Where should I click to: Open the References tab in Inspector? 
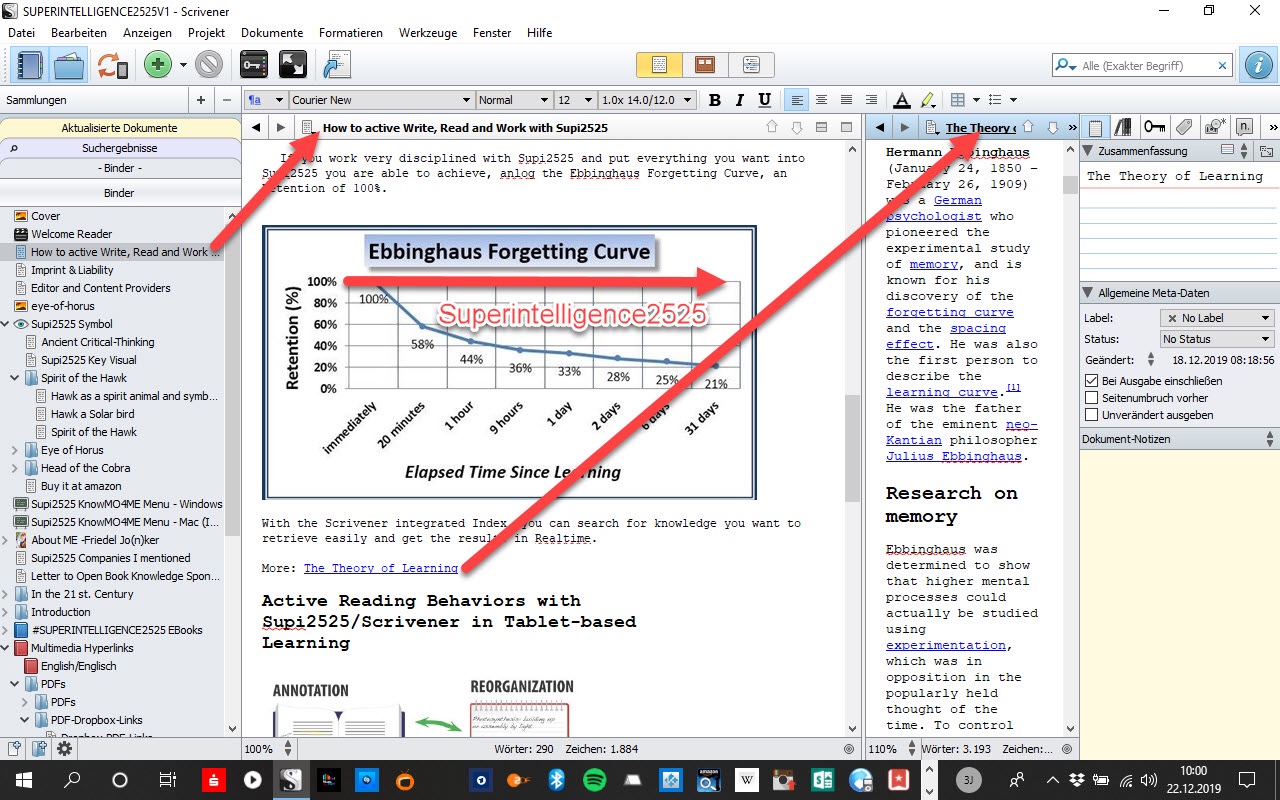pyautogui.click(x=1124, y=127)
